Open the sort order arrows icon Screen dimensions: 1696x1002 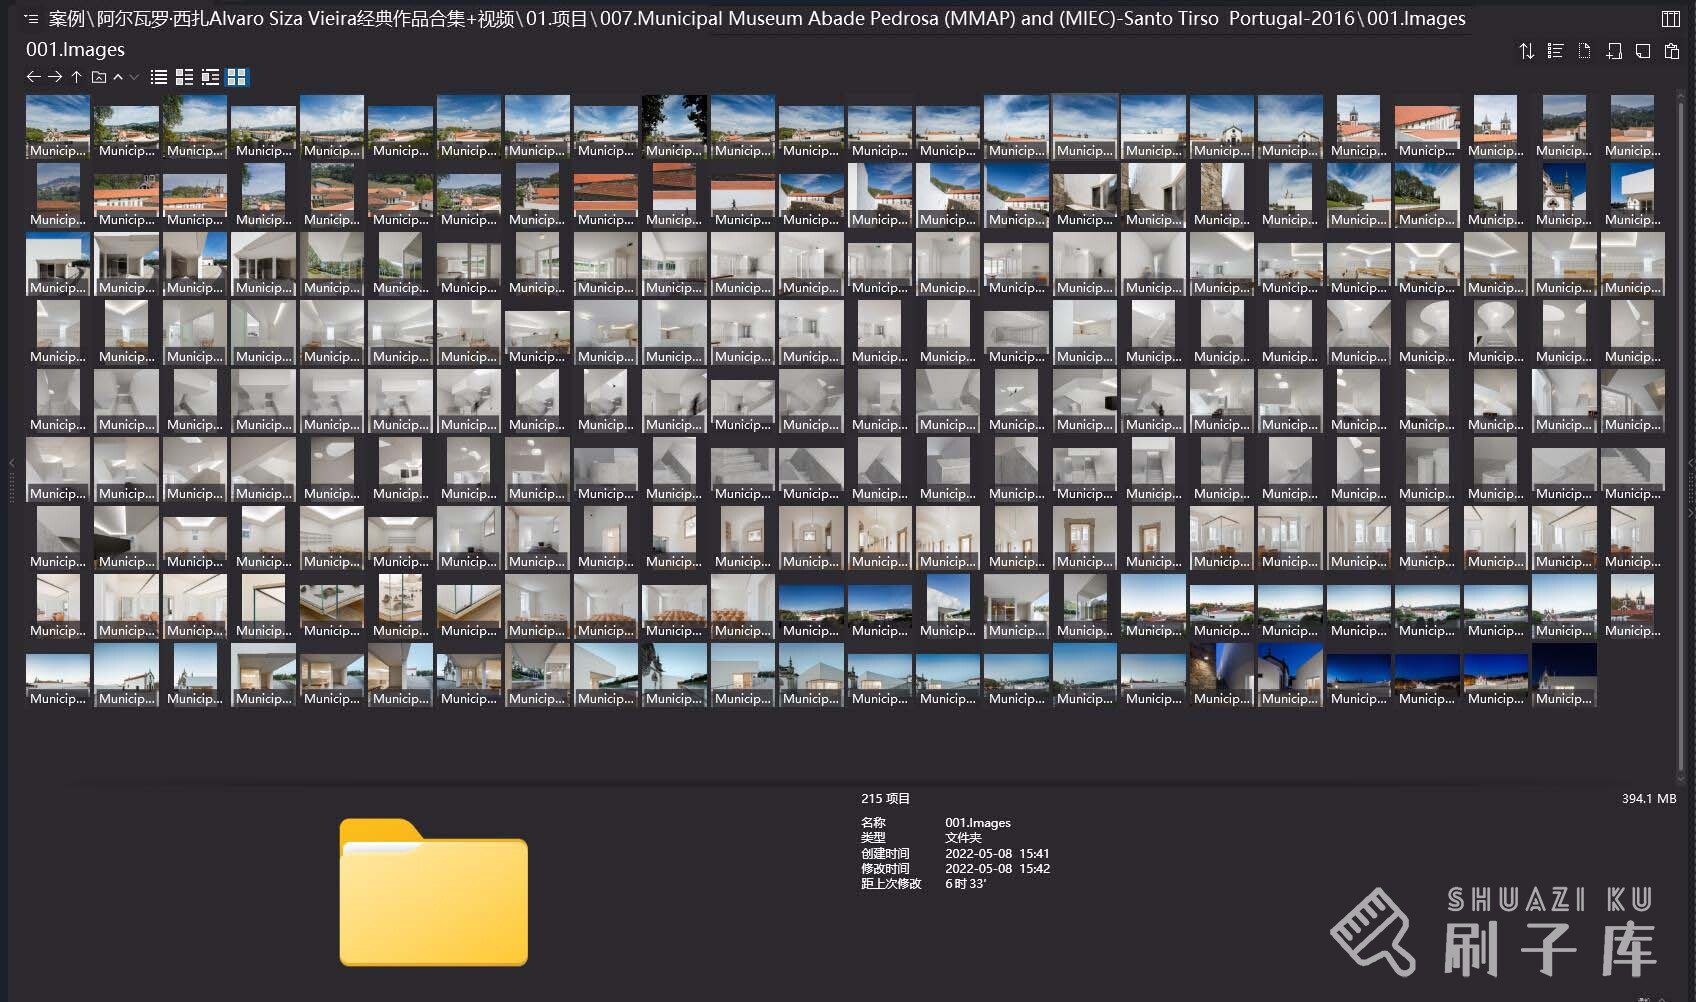pyautogui.click(x=1526, y=51)
